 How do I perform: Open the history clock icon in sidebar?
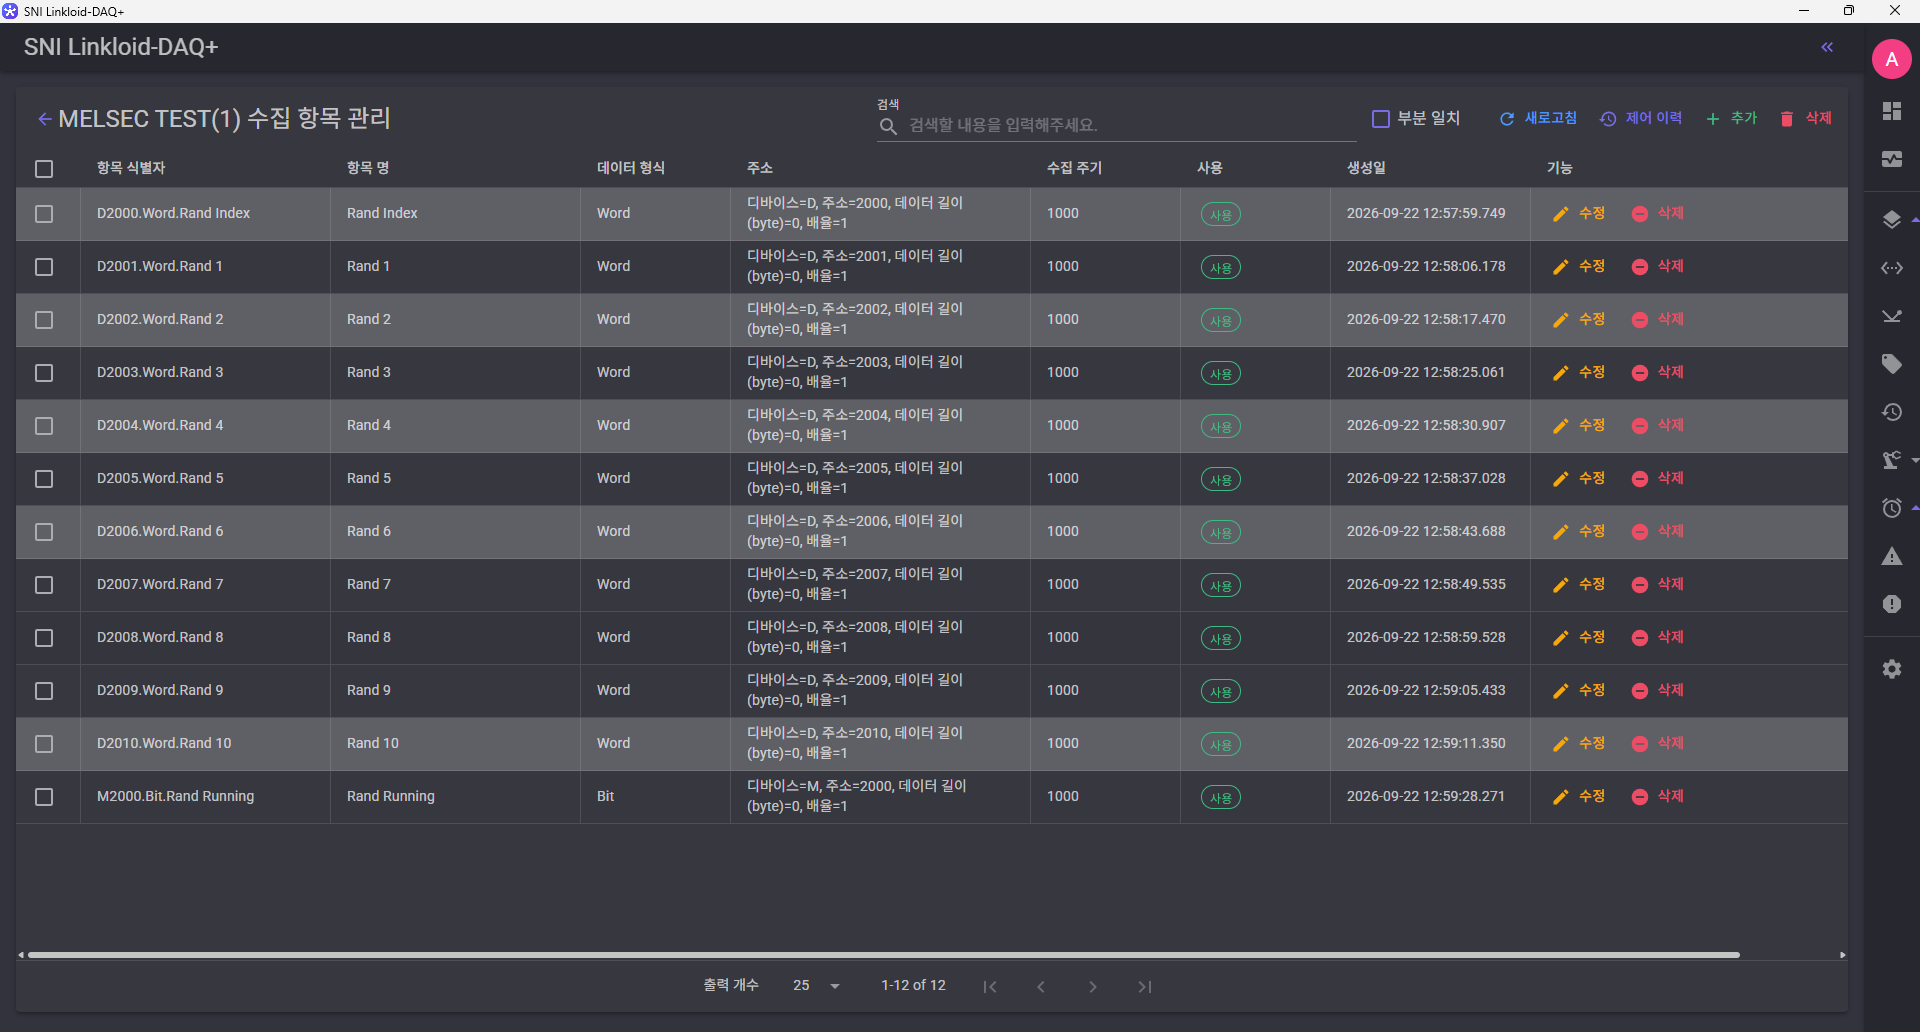1891,412
